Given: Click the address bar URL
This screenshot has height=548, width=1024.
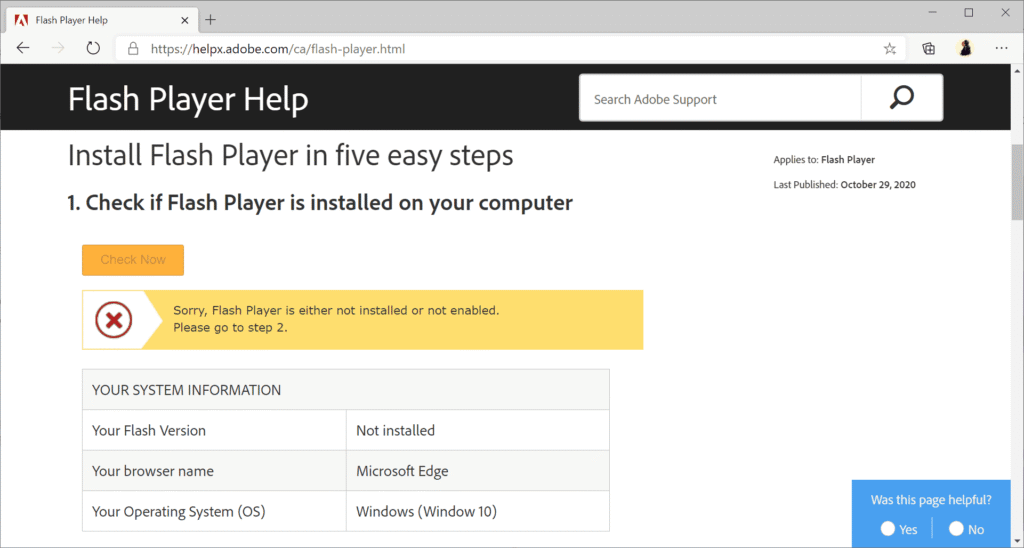Looking at the screenshot, I should click(278, 49).
